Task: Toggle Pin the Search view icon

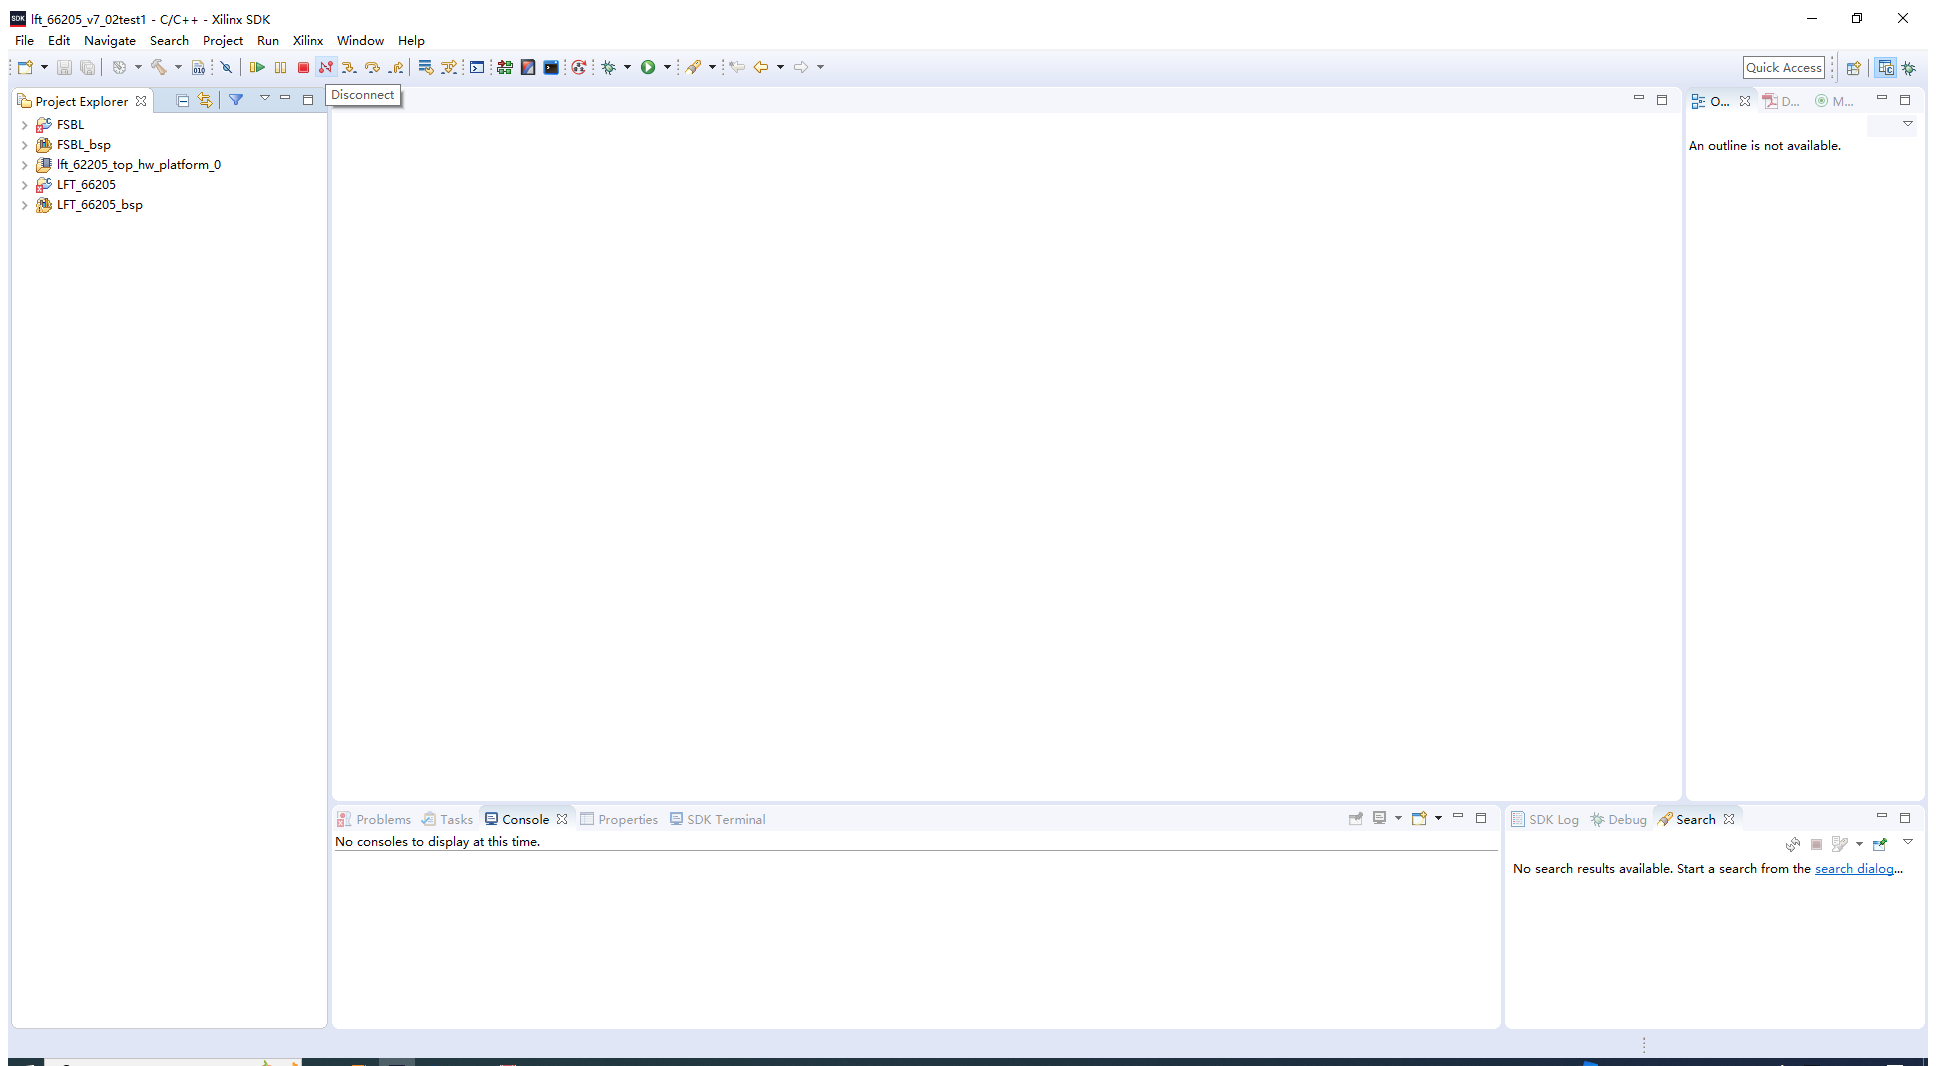Action: click(x=1880, y=844)
